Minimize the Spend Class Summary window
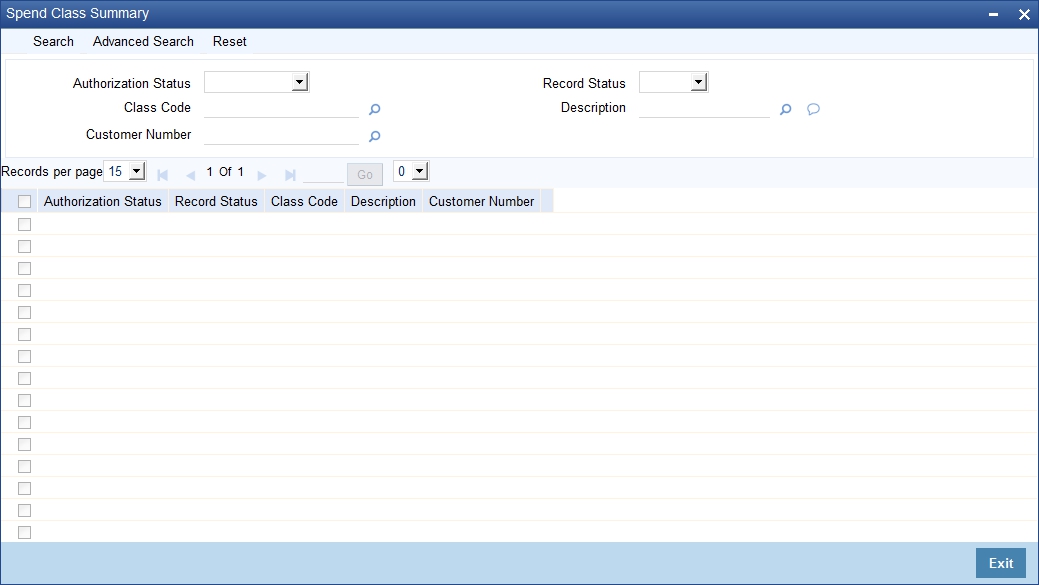1039x585 pixels. [x=993, y=14]
